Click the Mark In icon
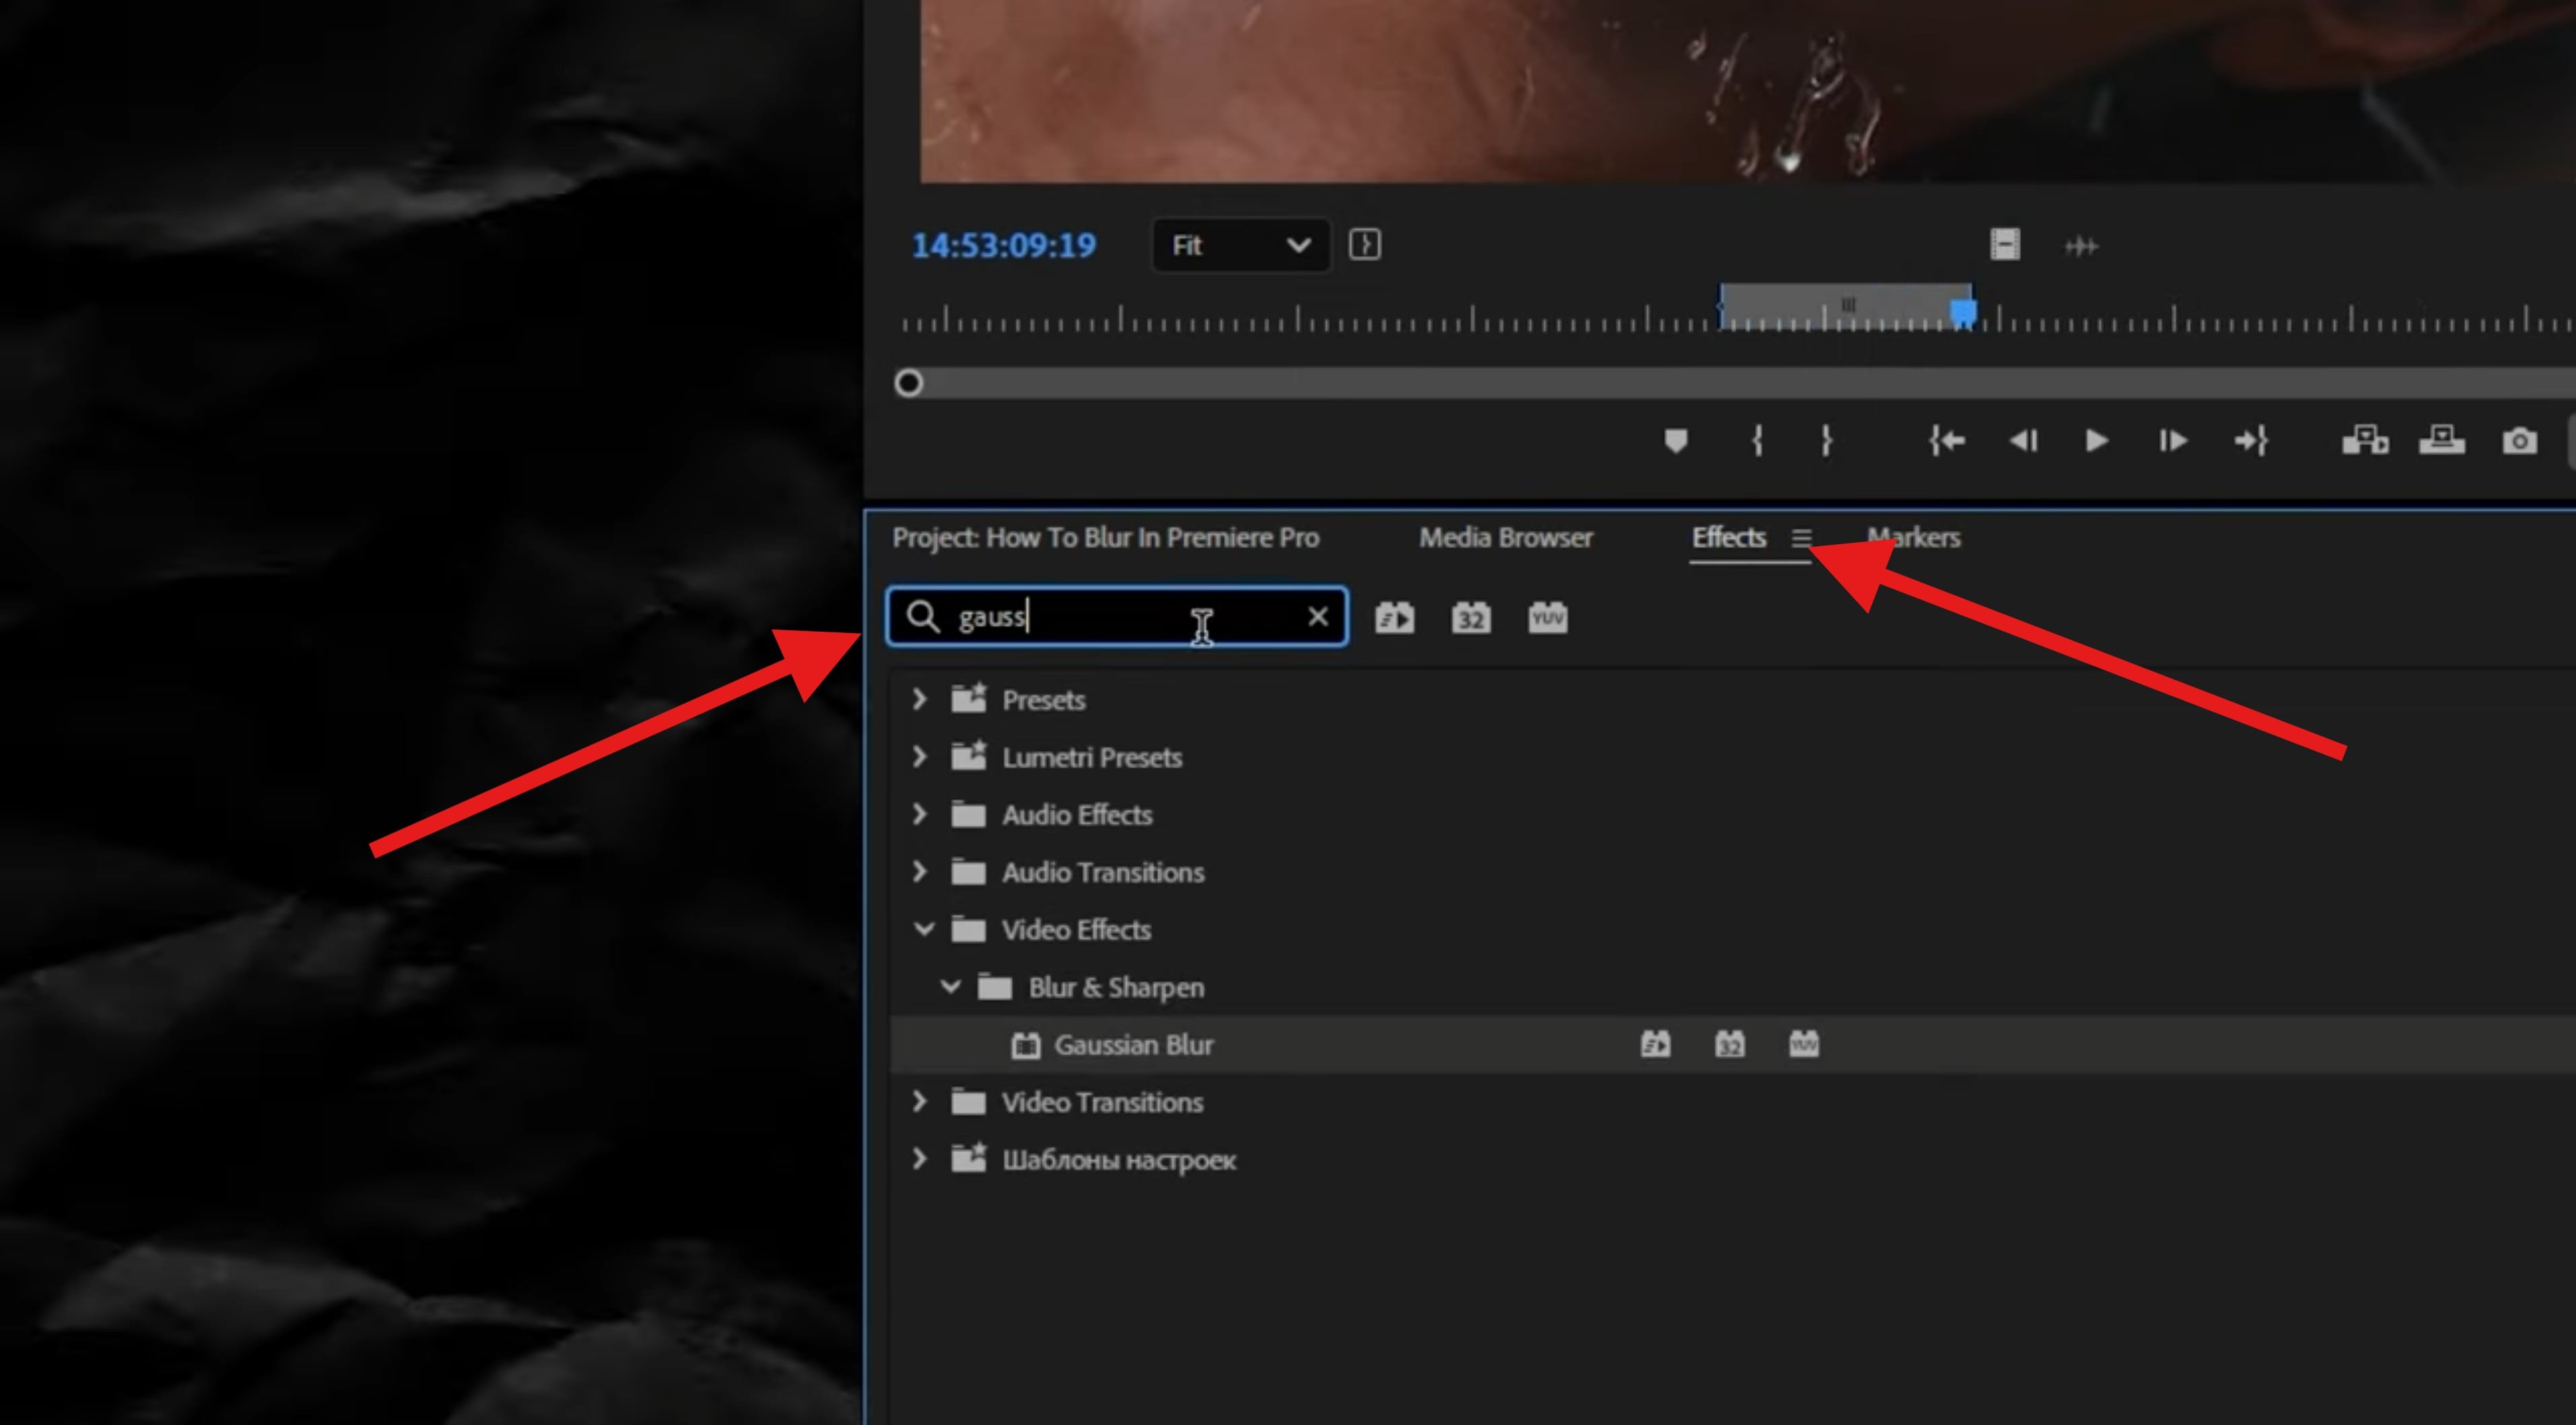This screenshot has width=2576, height=1425. click(x=1757, y=441)
